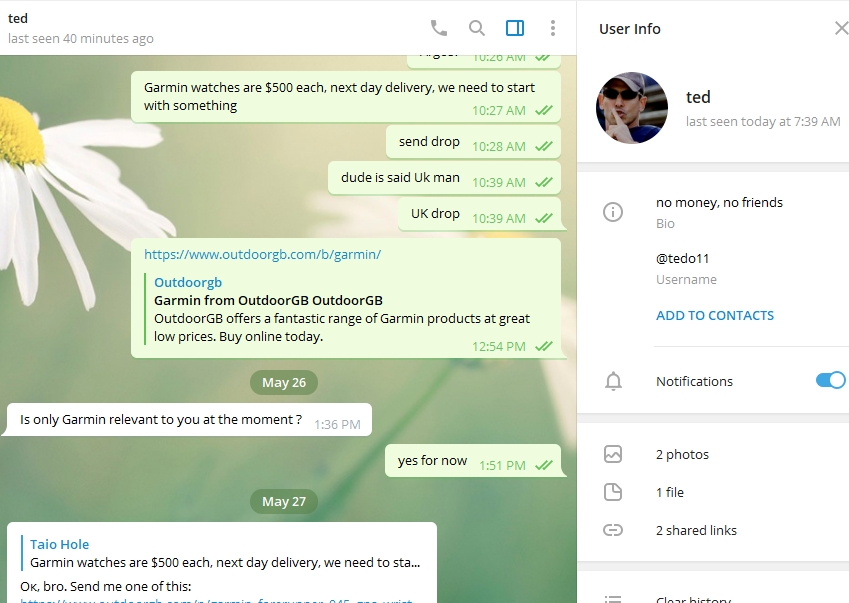Click the notifications bell icon
Image resolution: width=849 pixels, height=603 pixels.
[613, 381]
